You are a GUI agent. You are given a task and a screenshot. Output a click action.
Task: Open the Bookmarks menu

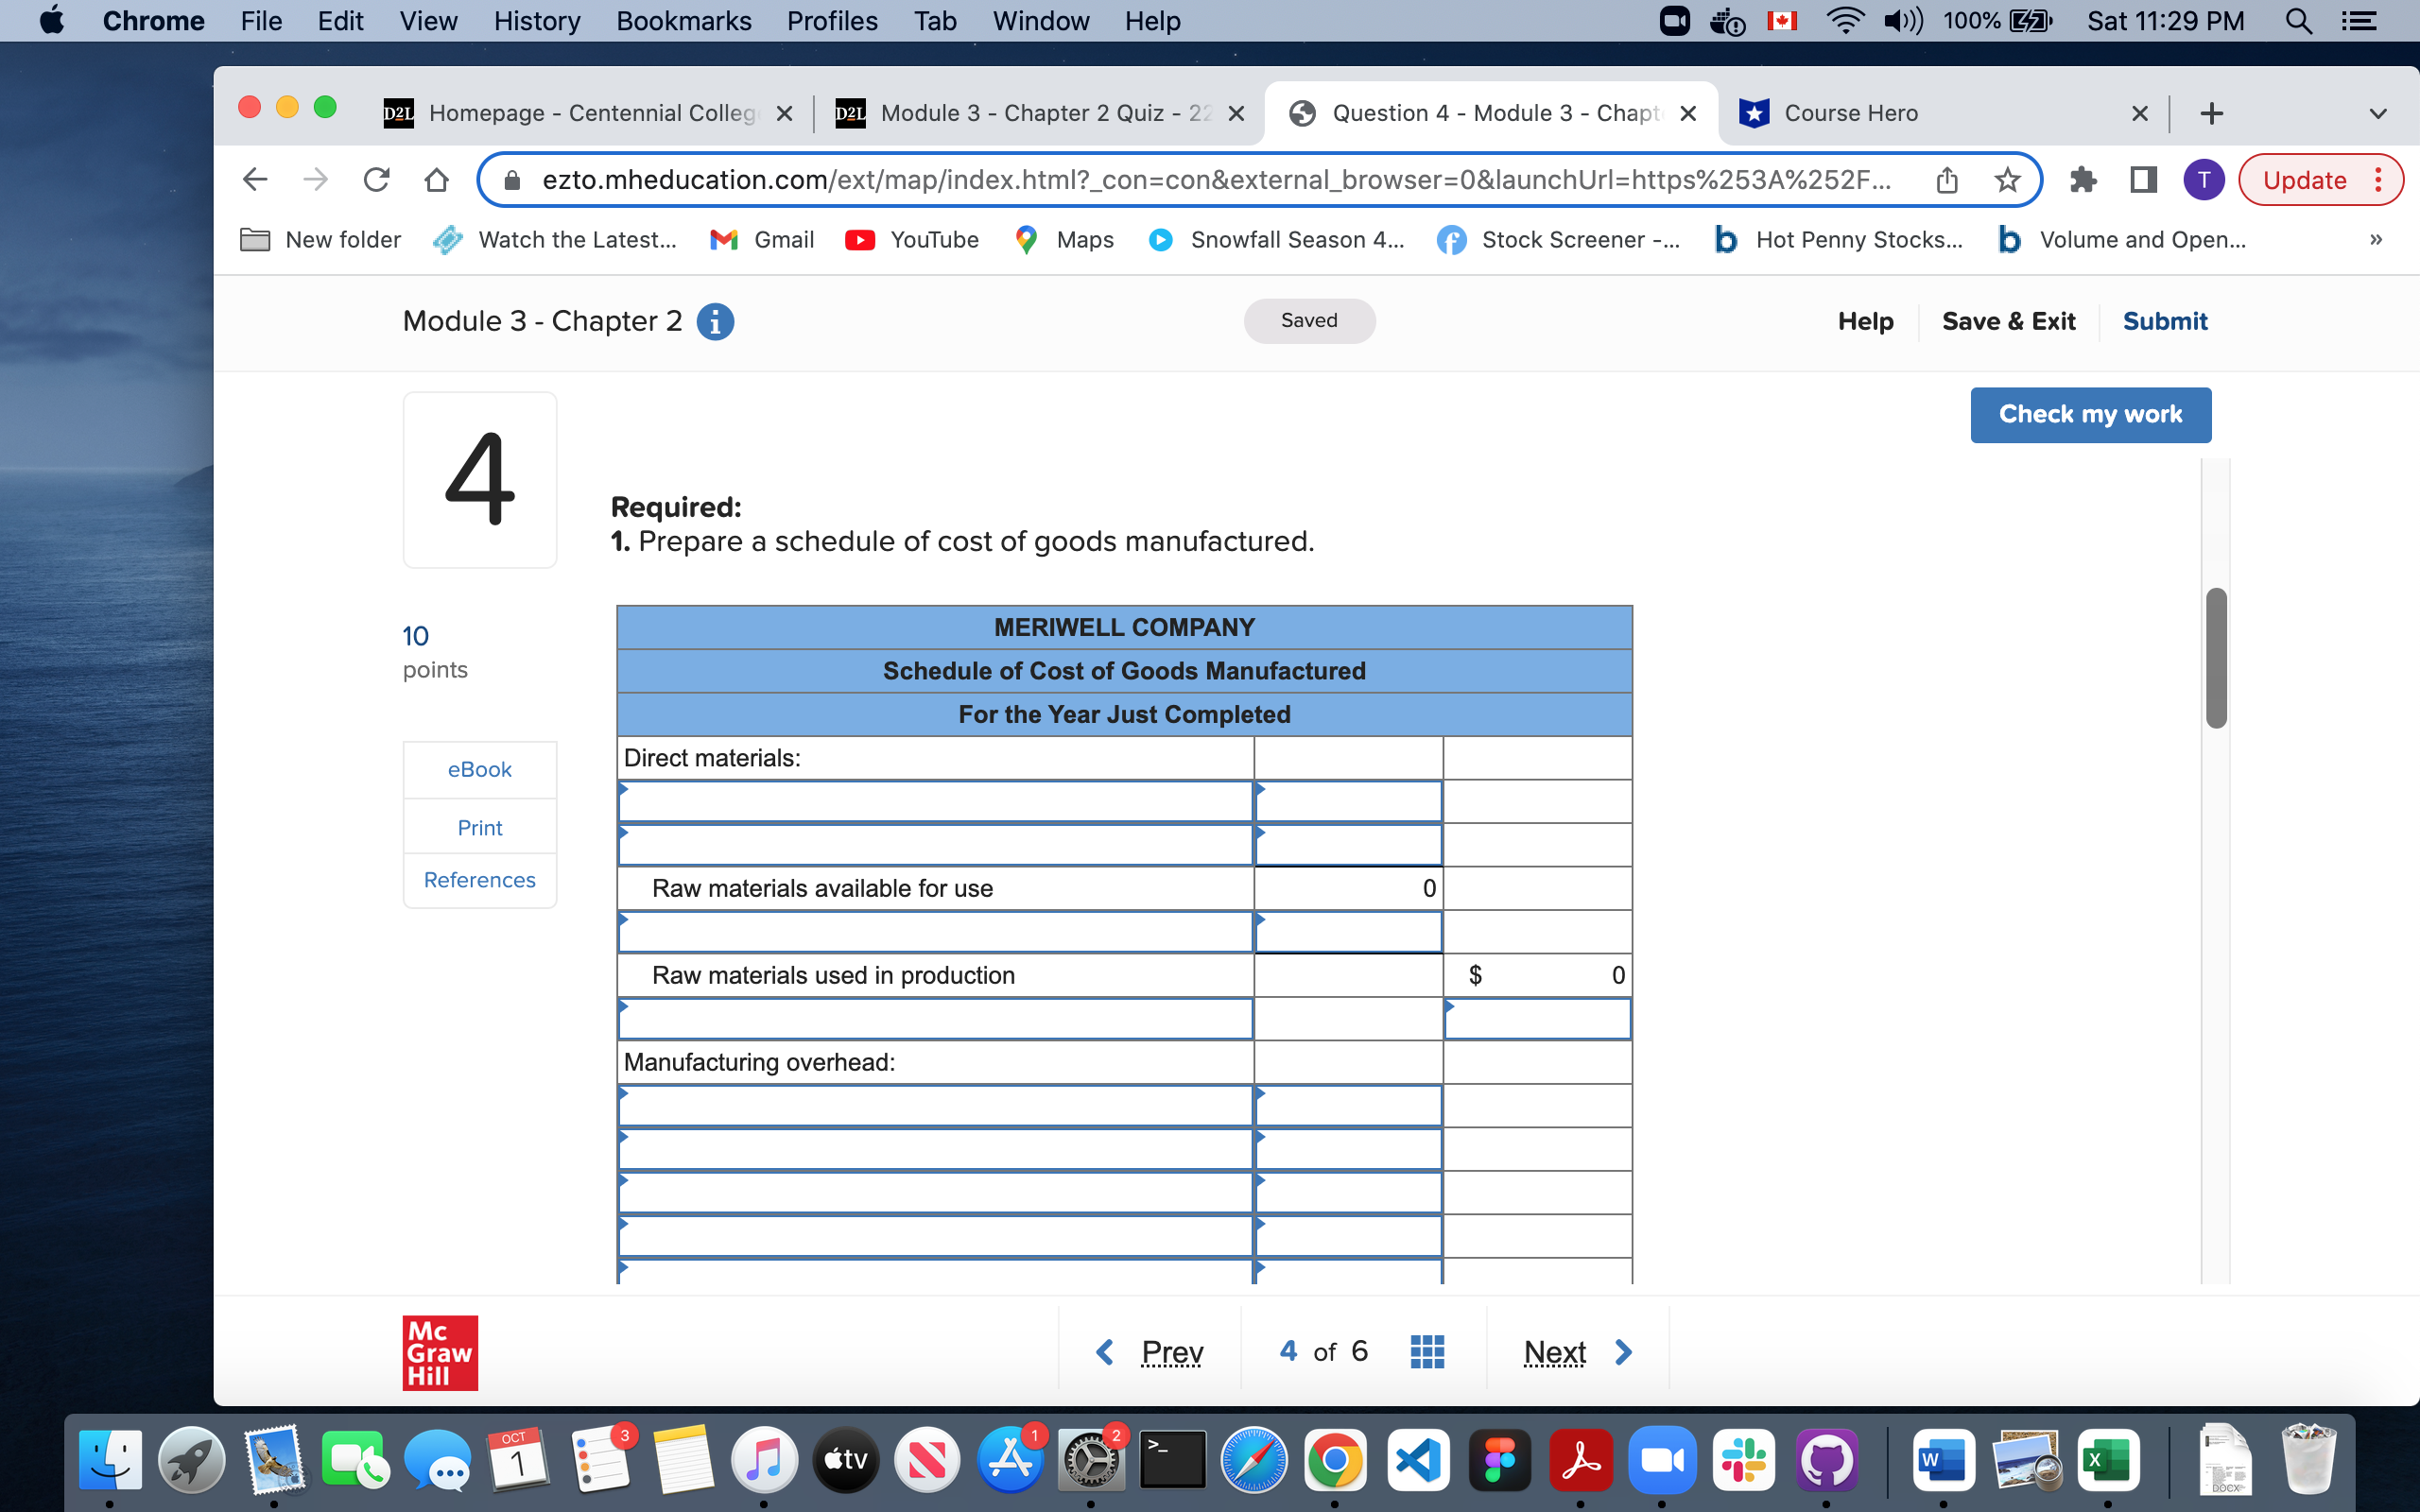click(x=684, y=21)
